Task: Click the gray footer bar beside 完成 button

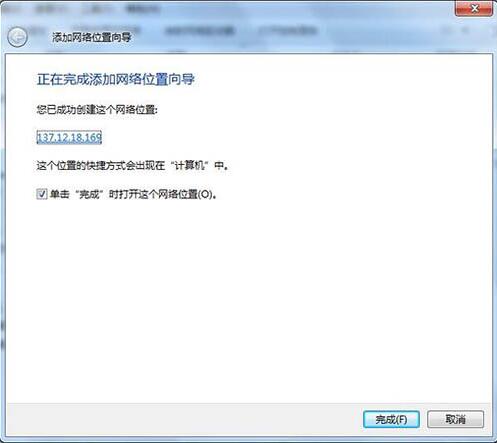Action: (183, 419)
